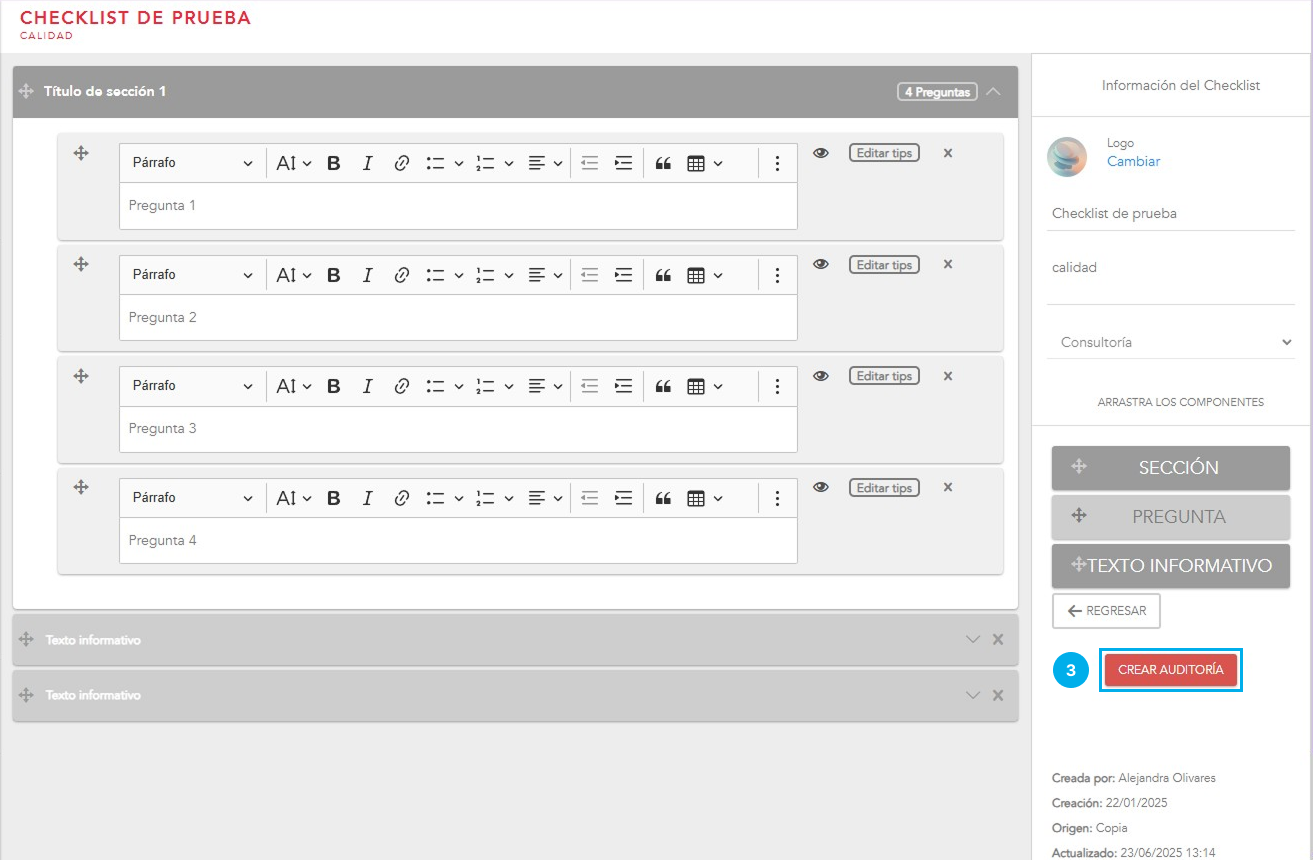Delete Pregunta 4 with the X icon
This screenshot has height=860, width=1313.
tap(948, 487)
